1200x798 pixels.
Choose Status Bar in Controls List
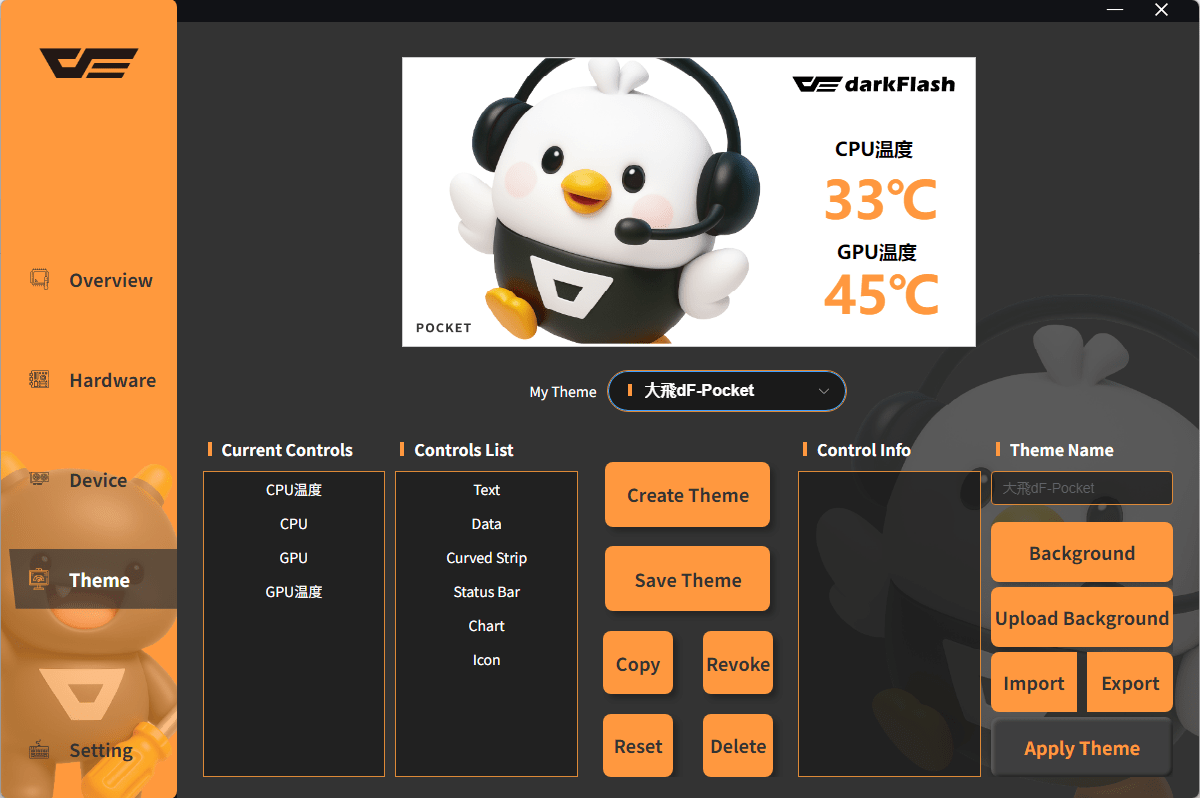click(x=487, y=592)
